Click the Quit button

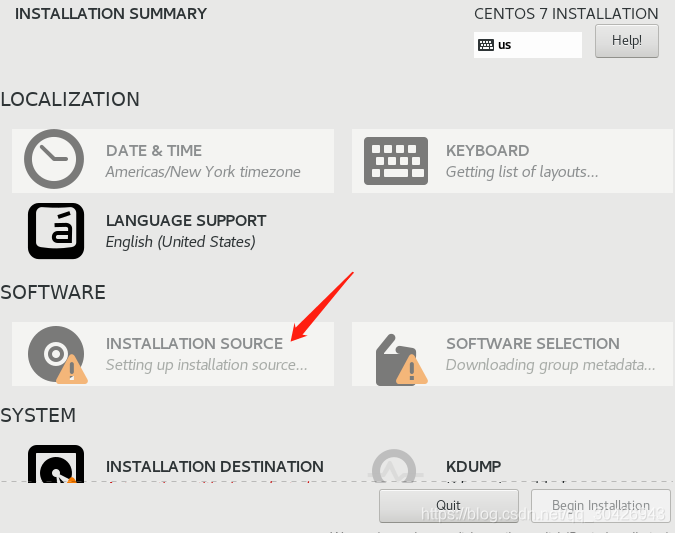(449, 505)
